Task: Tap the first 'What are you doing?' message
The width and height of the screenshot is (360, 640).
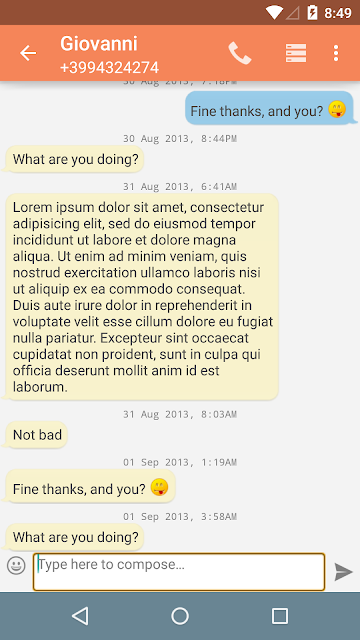Action: pyautogui.click(x=74, y=159)
